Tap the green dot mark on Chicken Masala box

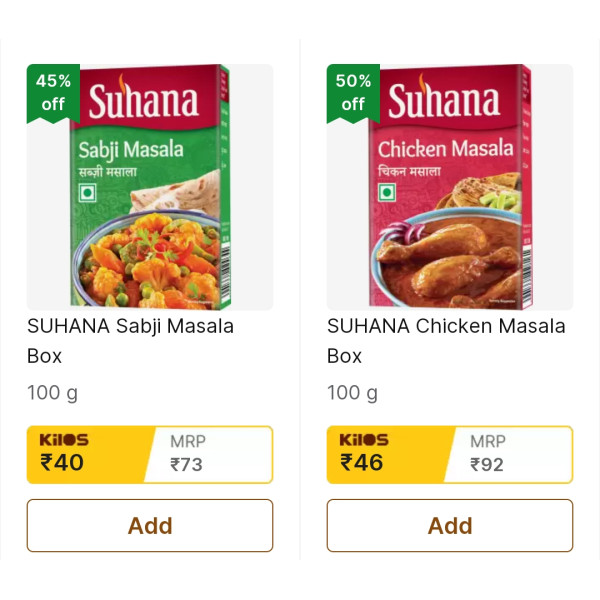point(387,192)
